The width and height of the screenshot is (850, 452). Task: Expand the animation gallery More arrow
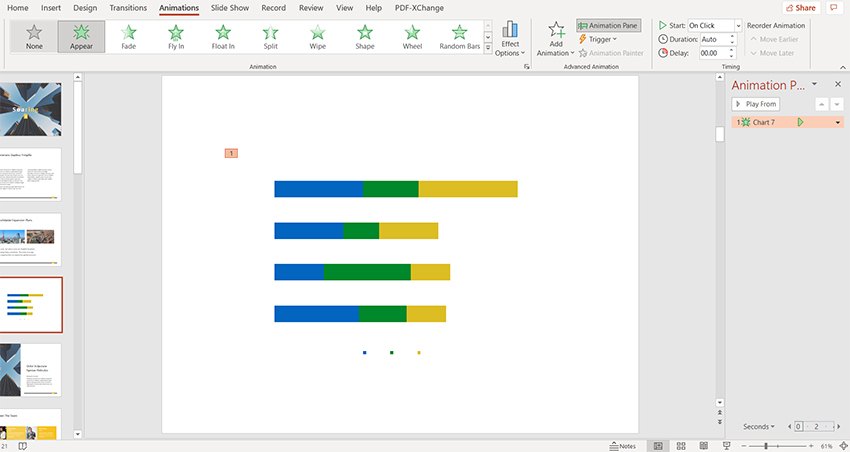tap(488, 48)
